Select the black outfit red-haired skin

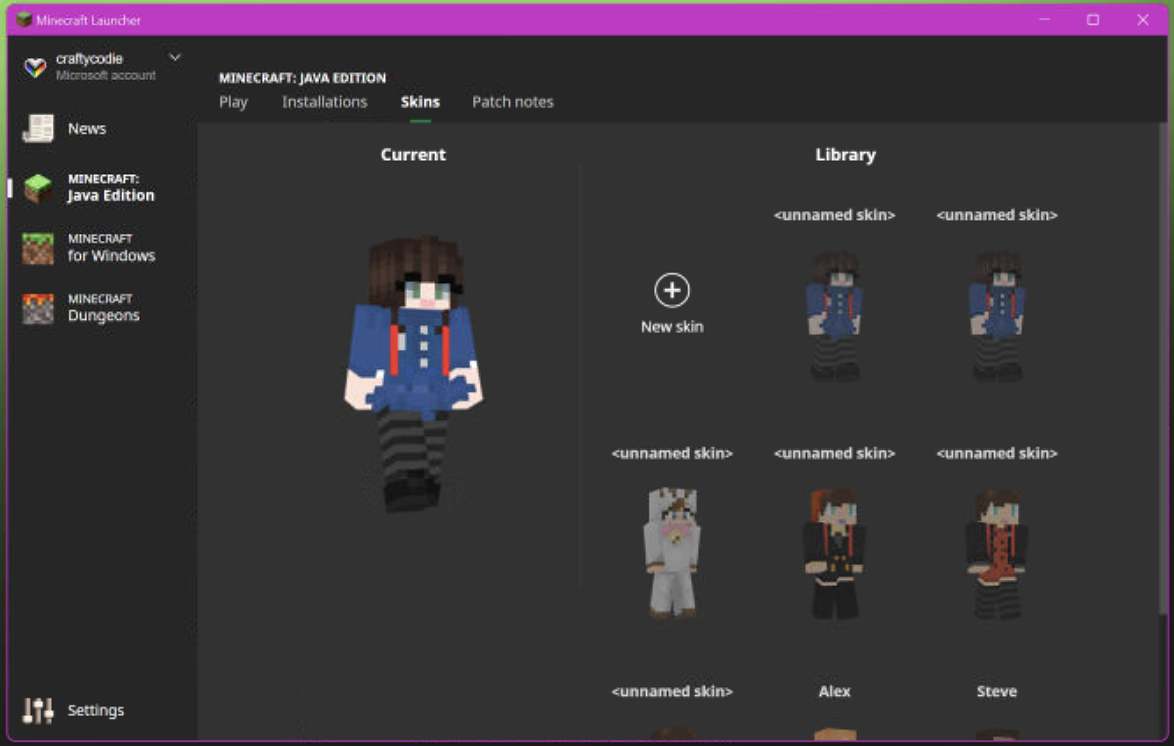(834, 553)
